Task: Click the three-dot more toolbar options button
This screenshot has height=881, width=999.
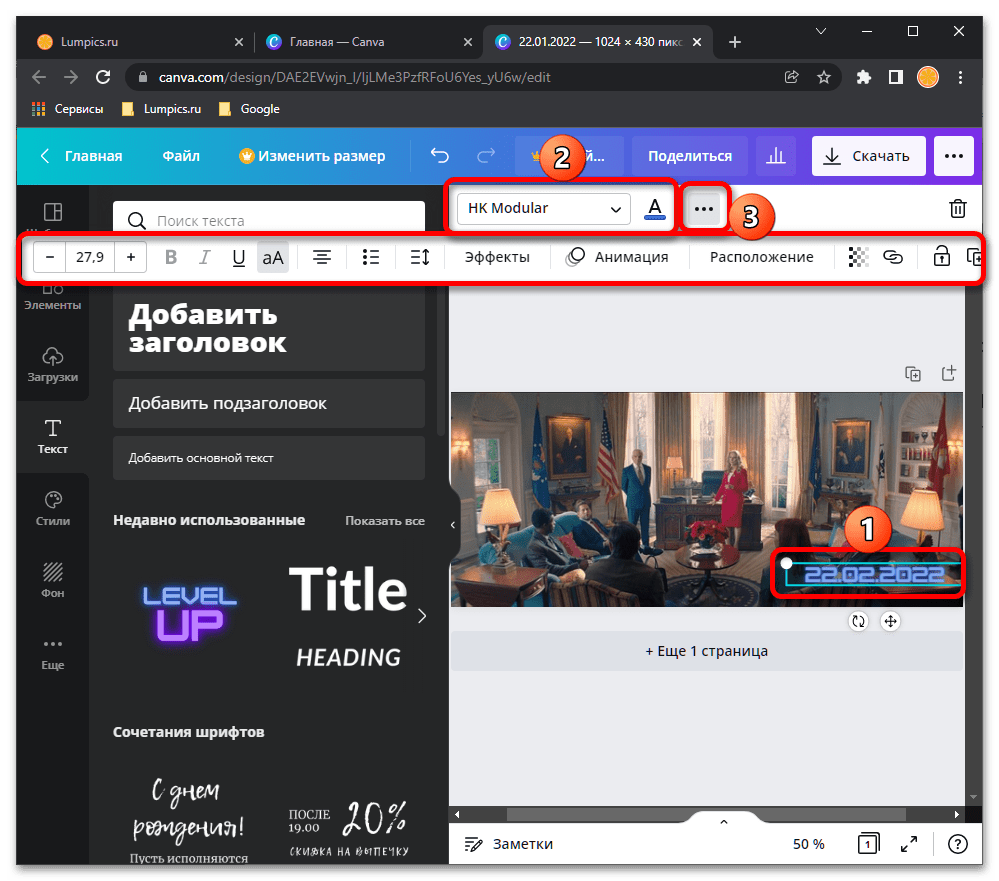Action: coord(704,209)
